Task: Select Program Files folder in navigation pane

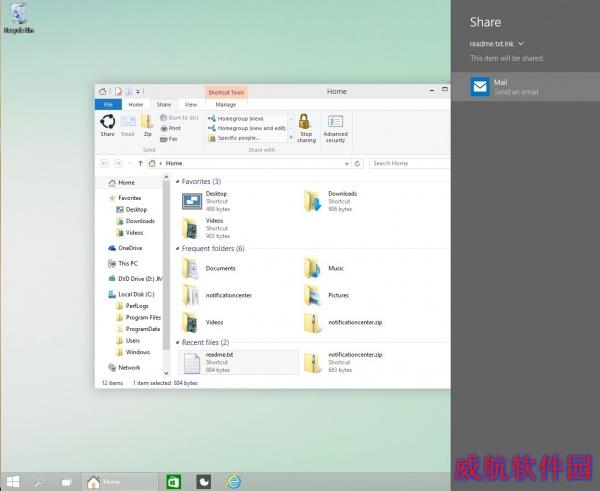Action: point(139,317)
